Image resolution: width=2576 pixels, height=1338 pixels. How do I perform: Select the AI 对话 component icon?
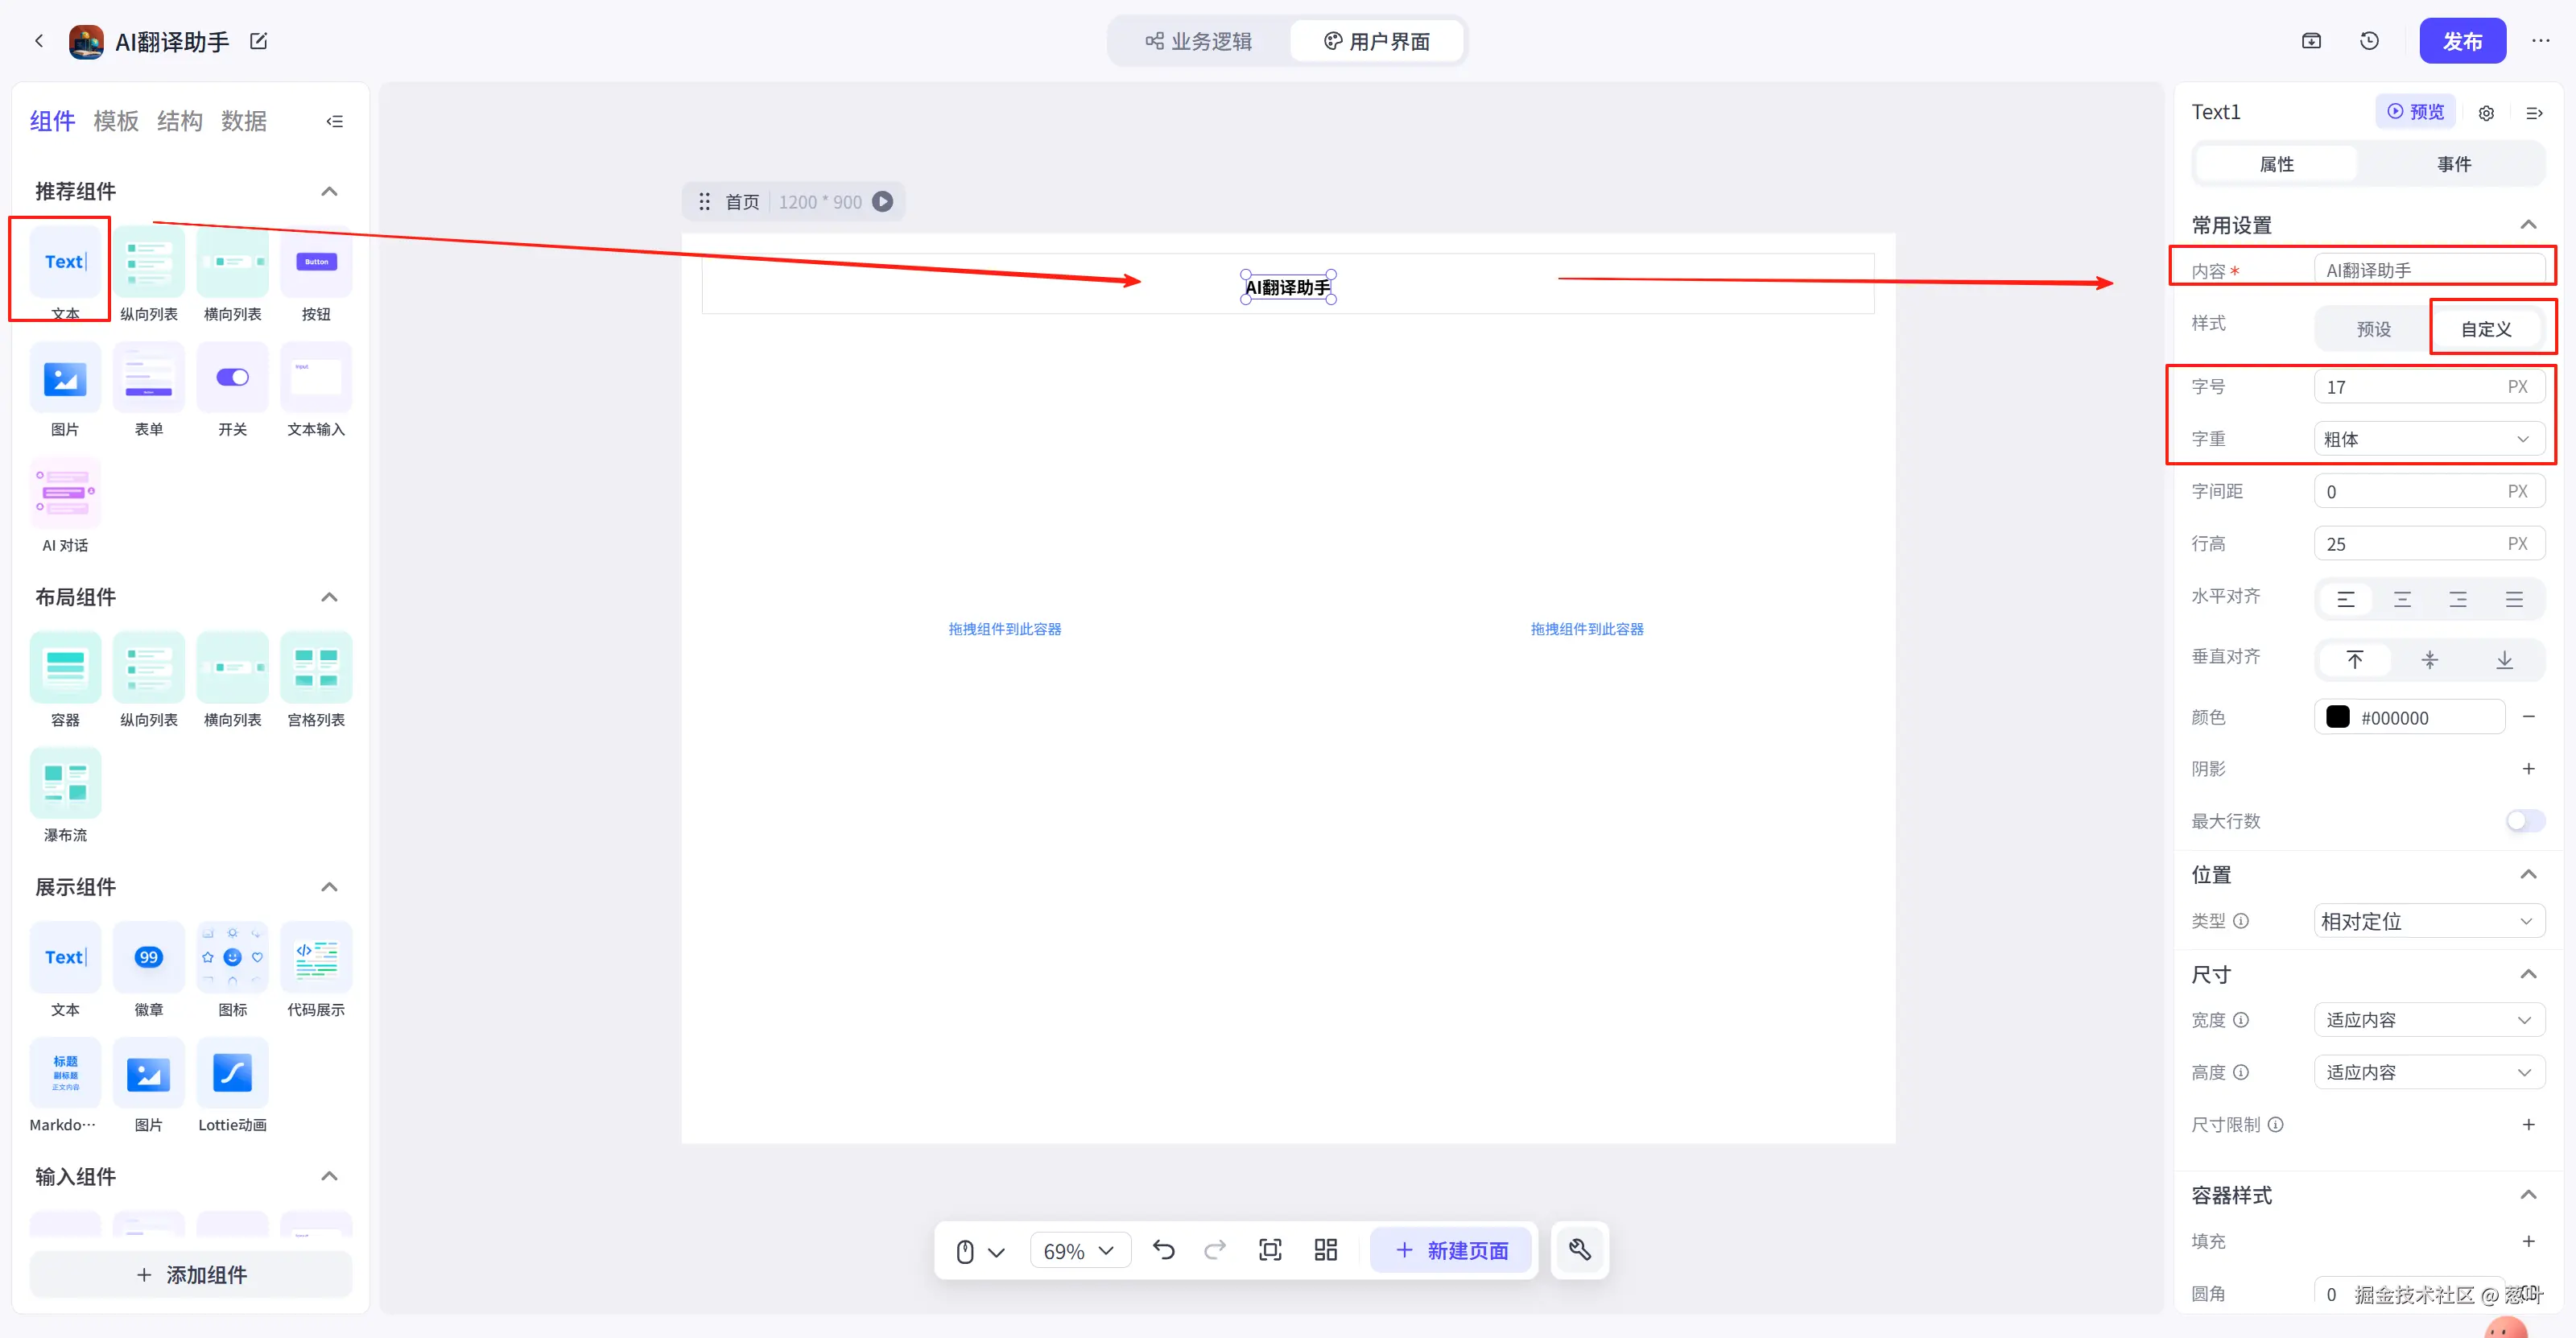click(65, 493)
